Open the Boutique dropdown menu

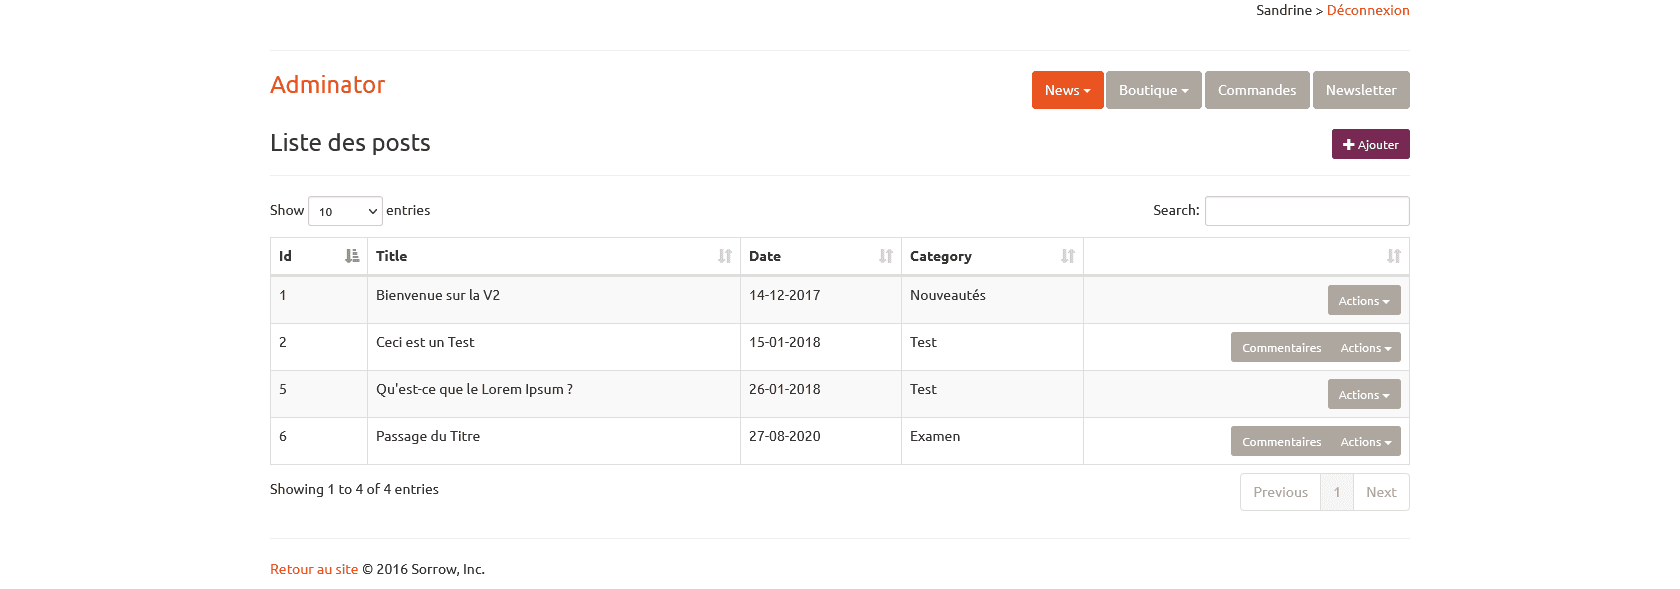click(1154, 90)
